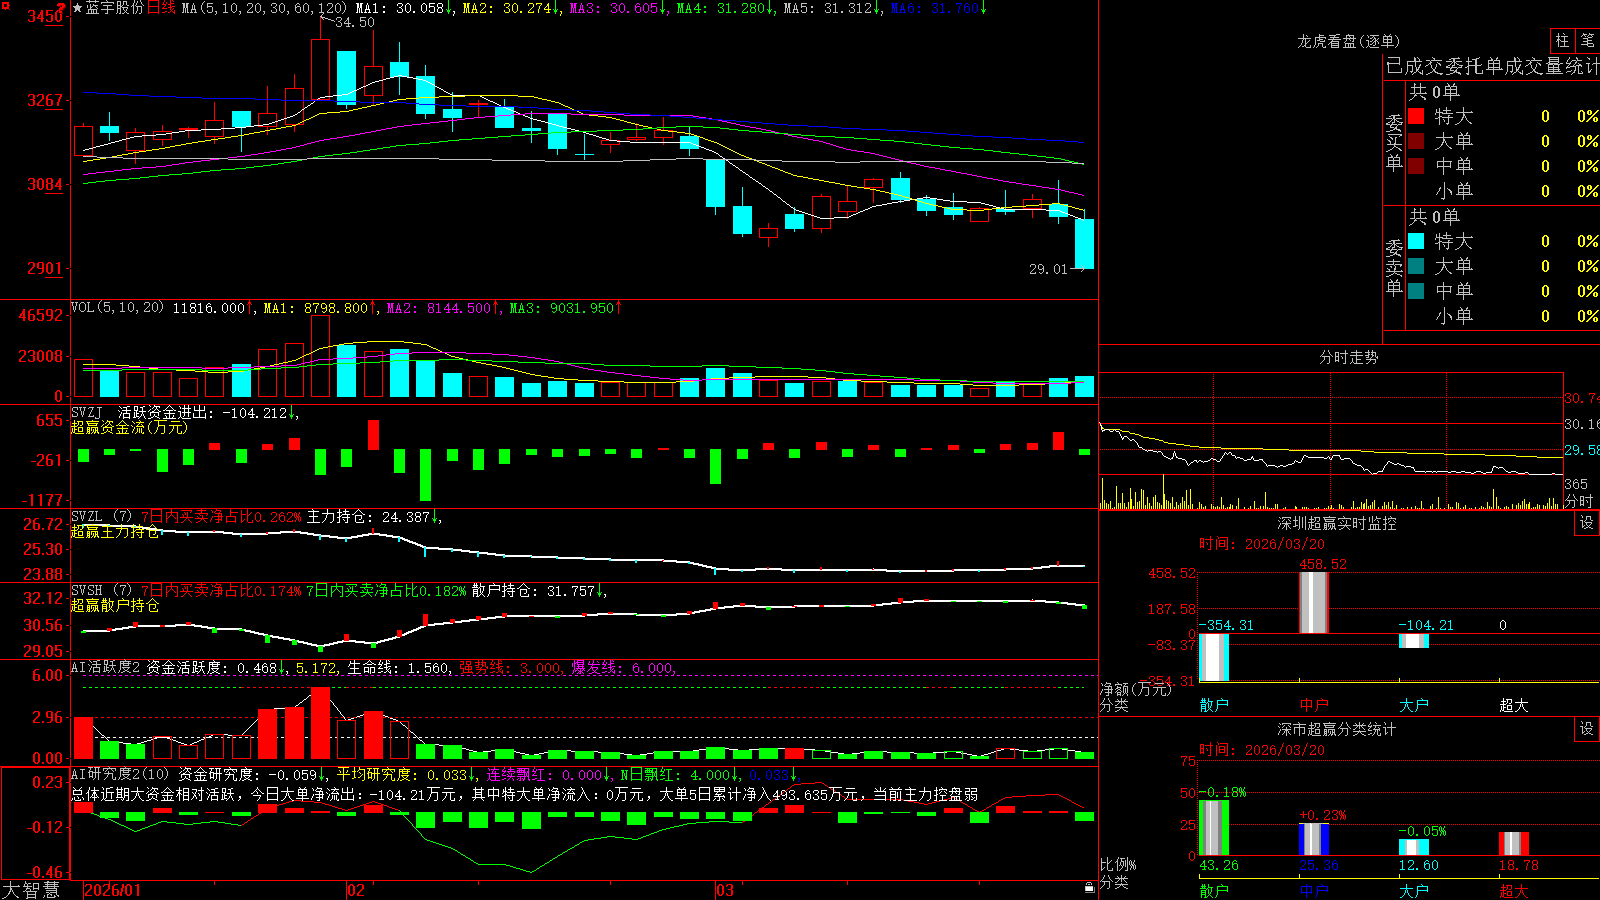This screenshot has height=900, width=1600.
Task: Click the 活跃资金进出: -104.212 reading
Action: pyautogui.click(x=204, y=412)
